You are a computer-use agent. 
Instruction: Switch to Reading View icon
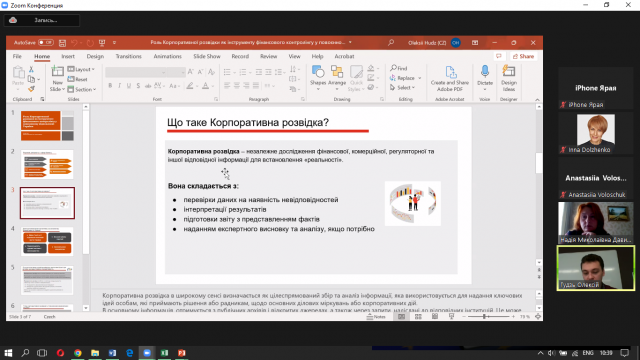point(435,317)
